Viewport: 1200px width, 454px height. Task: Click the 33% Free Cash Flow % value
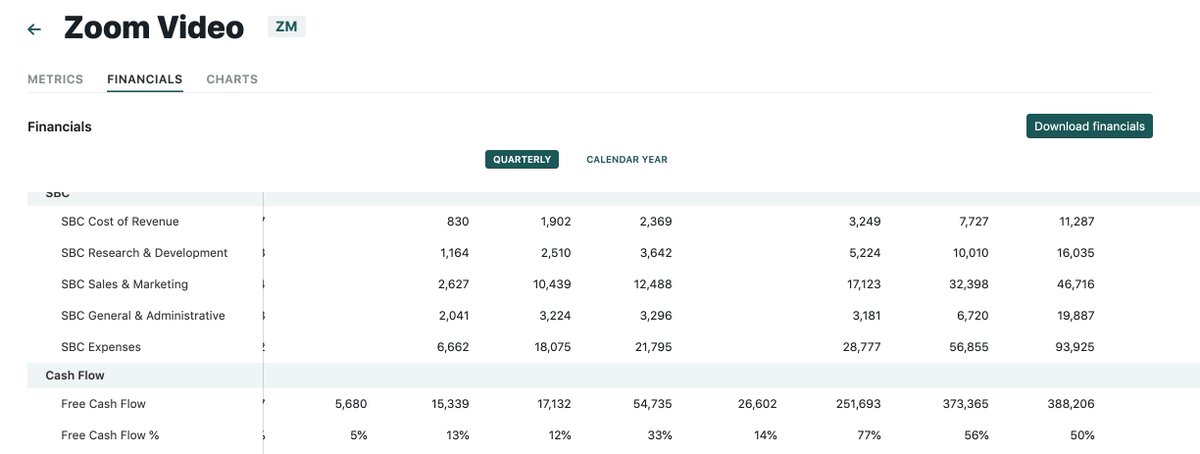(661, 435)
